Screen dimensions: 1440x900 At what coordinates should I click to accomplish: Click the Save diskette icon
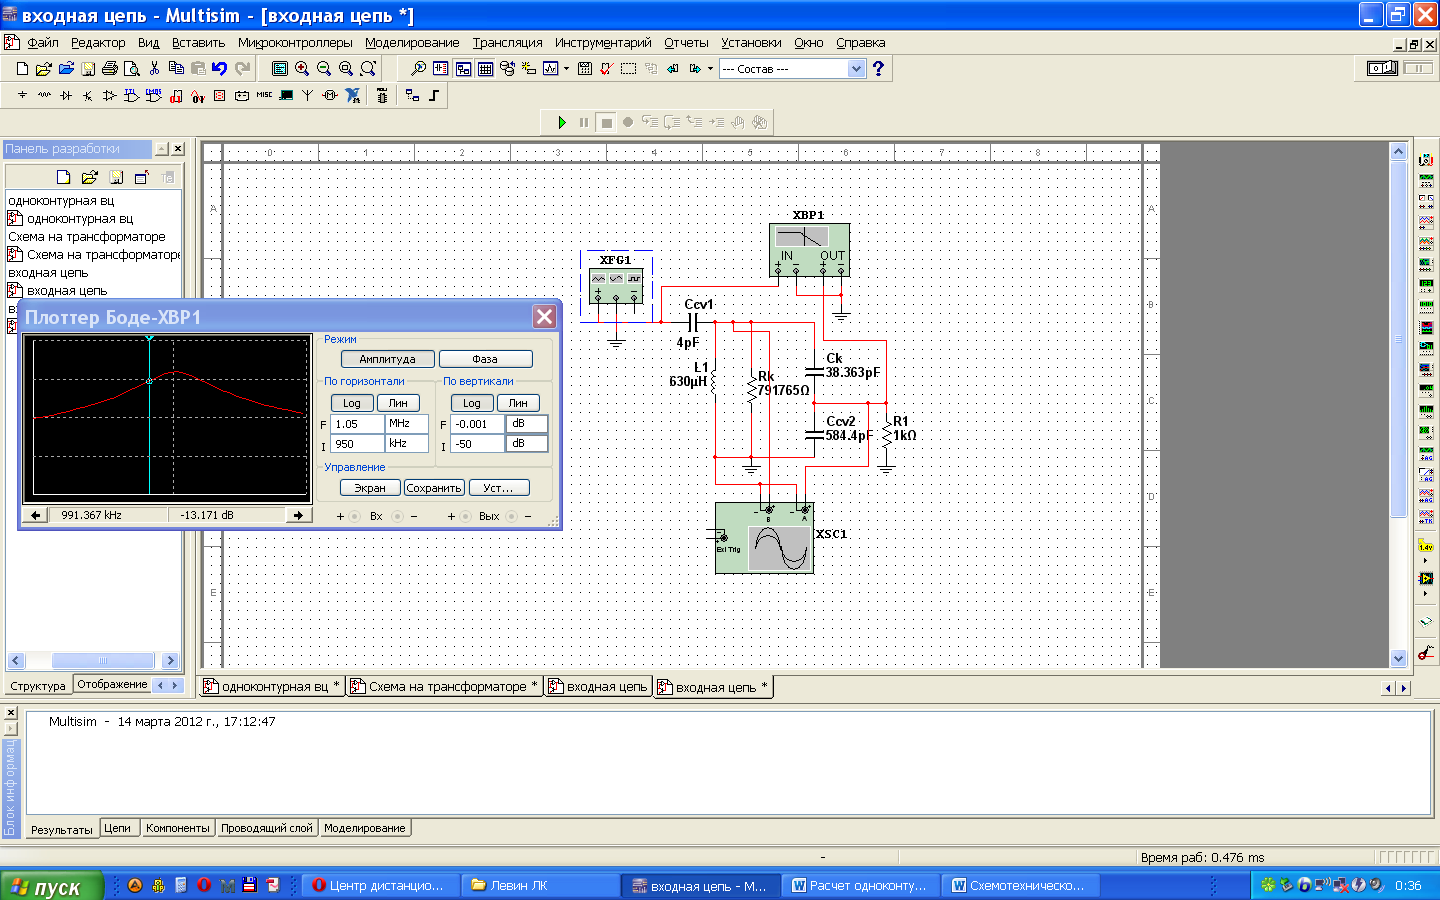point(88,69)
